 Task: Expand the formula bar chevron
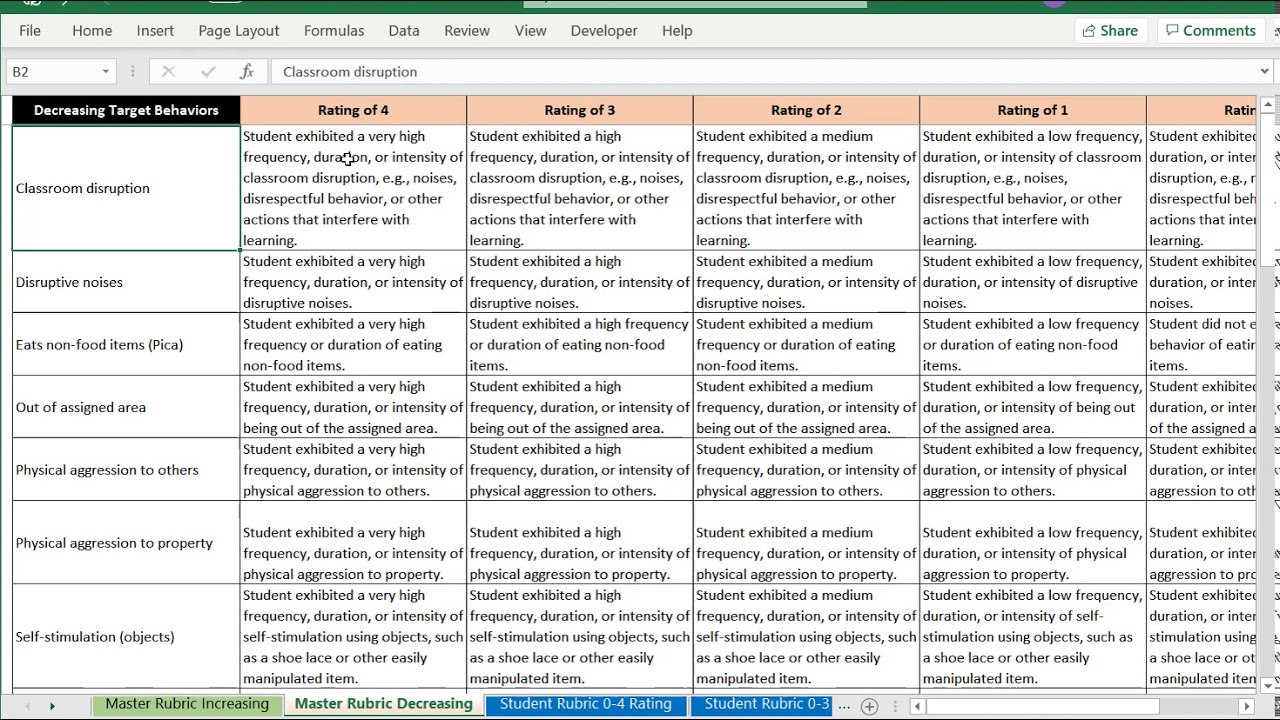(x=1265, y=72)
